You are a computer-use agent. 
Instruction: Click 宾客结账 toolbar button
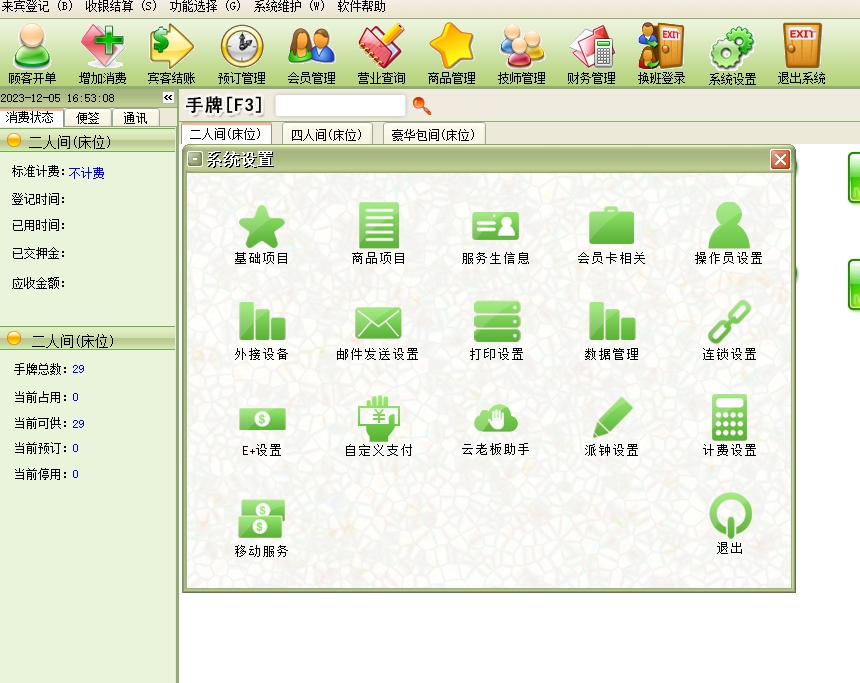(171, 54)
